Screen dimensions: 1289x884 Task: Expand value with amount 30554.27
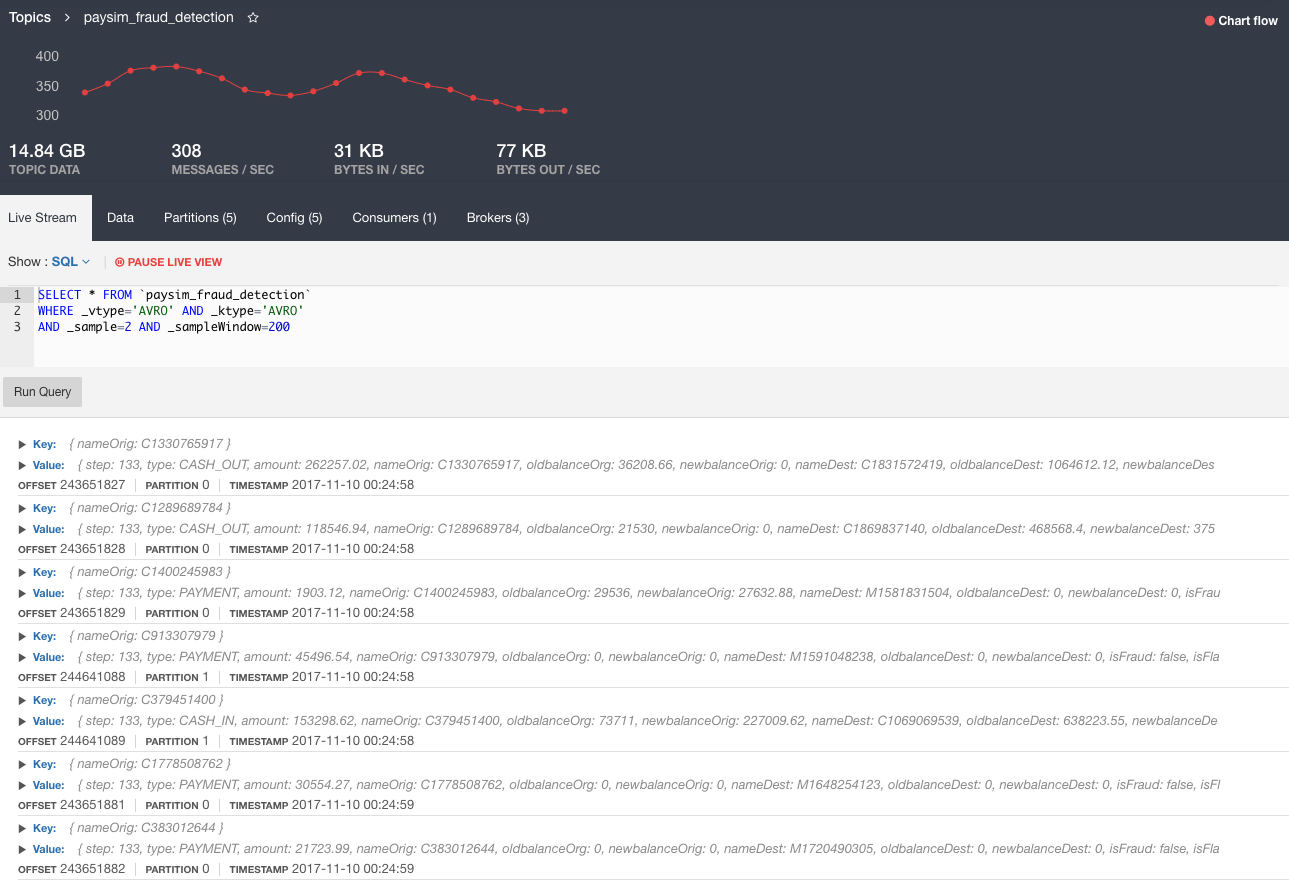[22, 785]
